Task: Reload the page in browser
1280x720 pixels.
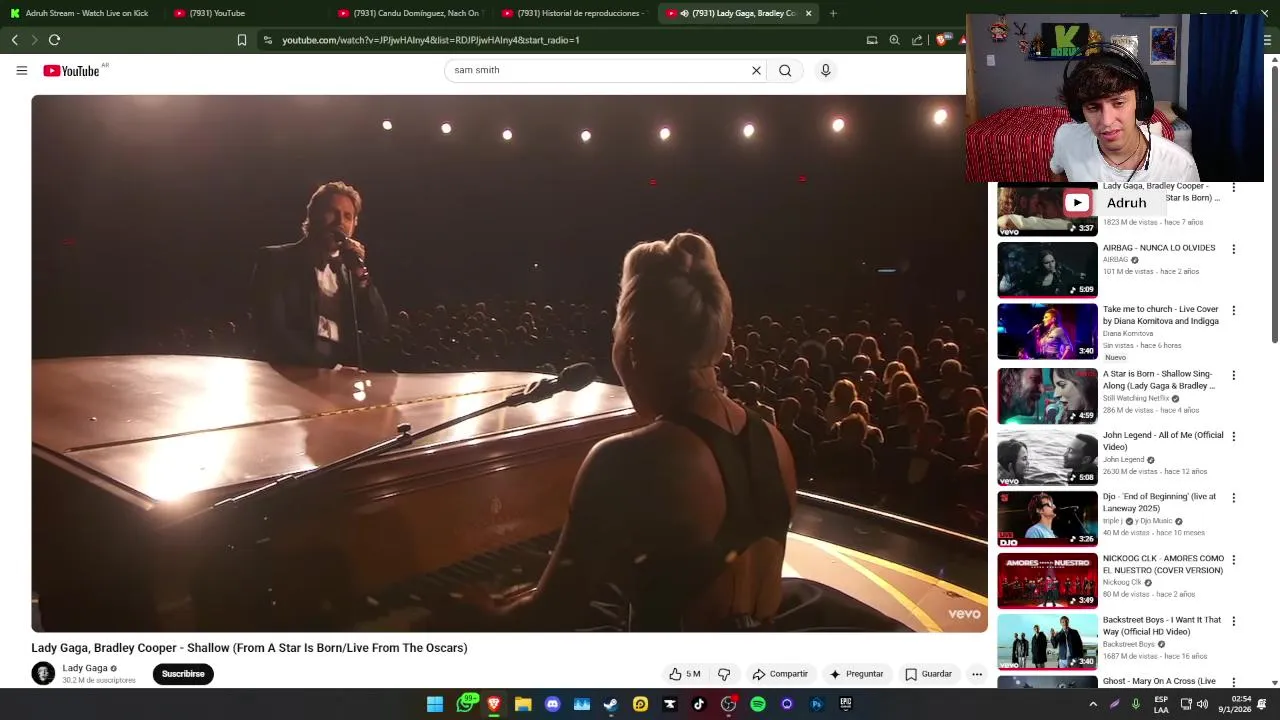Action: point(54,40)
